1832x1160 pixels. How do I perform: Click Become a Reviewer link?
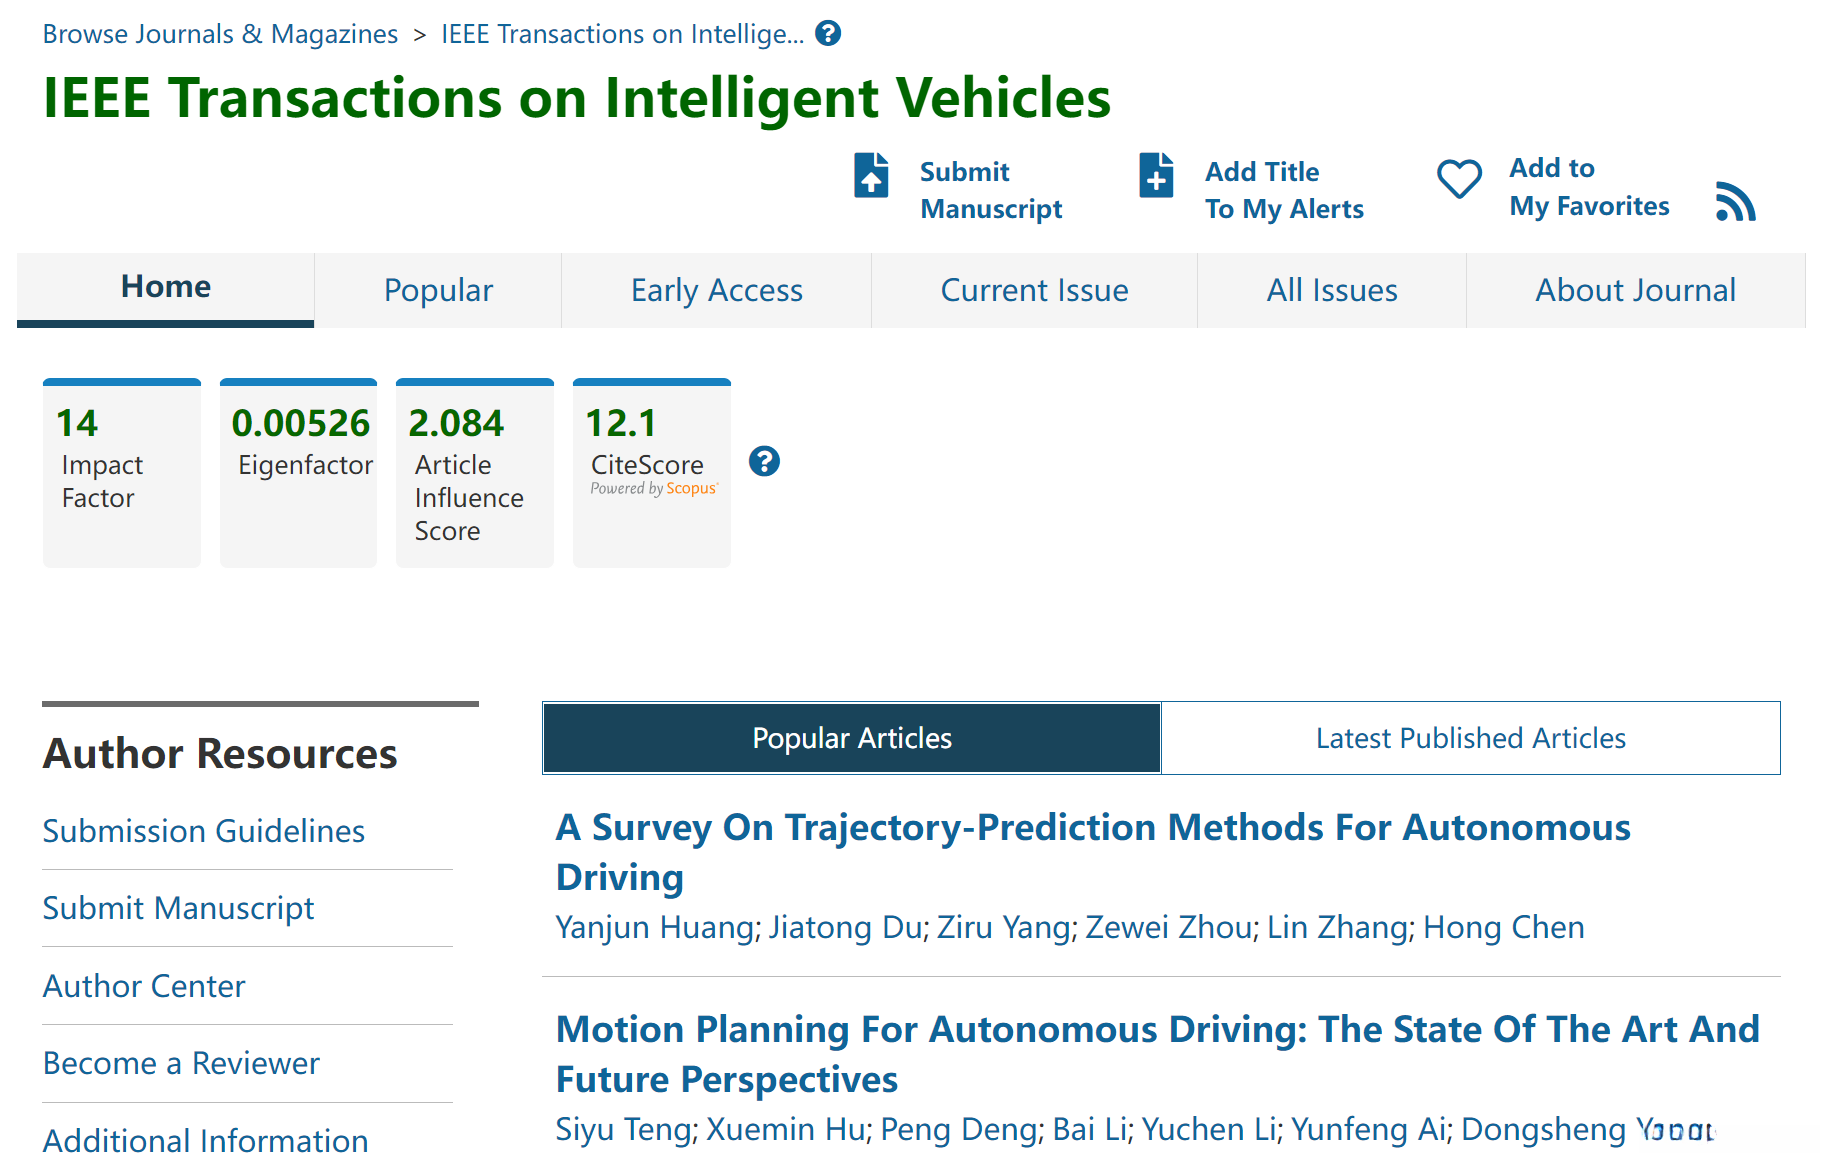[x=181, y=1063]
